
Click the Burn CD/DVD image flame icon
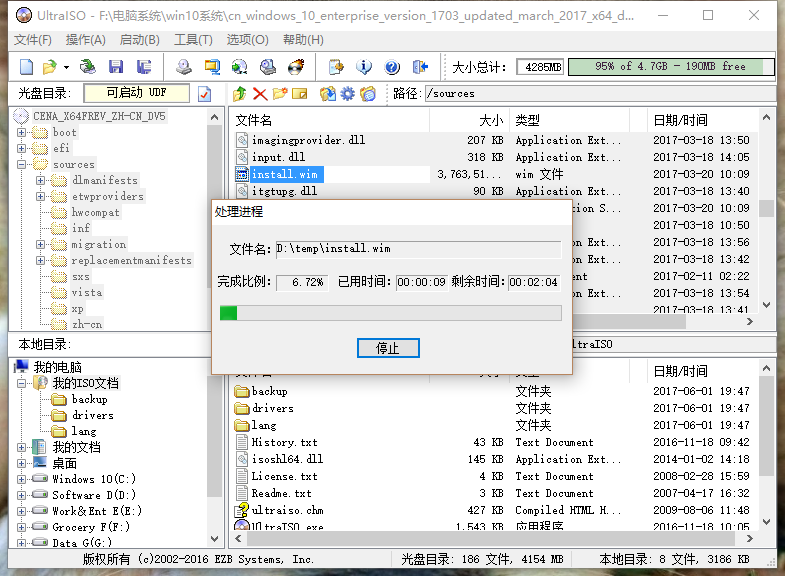click(296, 67)
